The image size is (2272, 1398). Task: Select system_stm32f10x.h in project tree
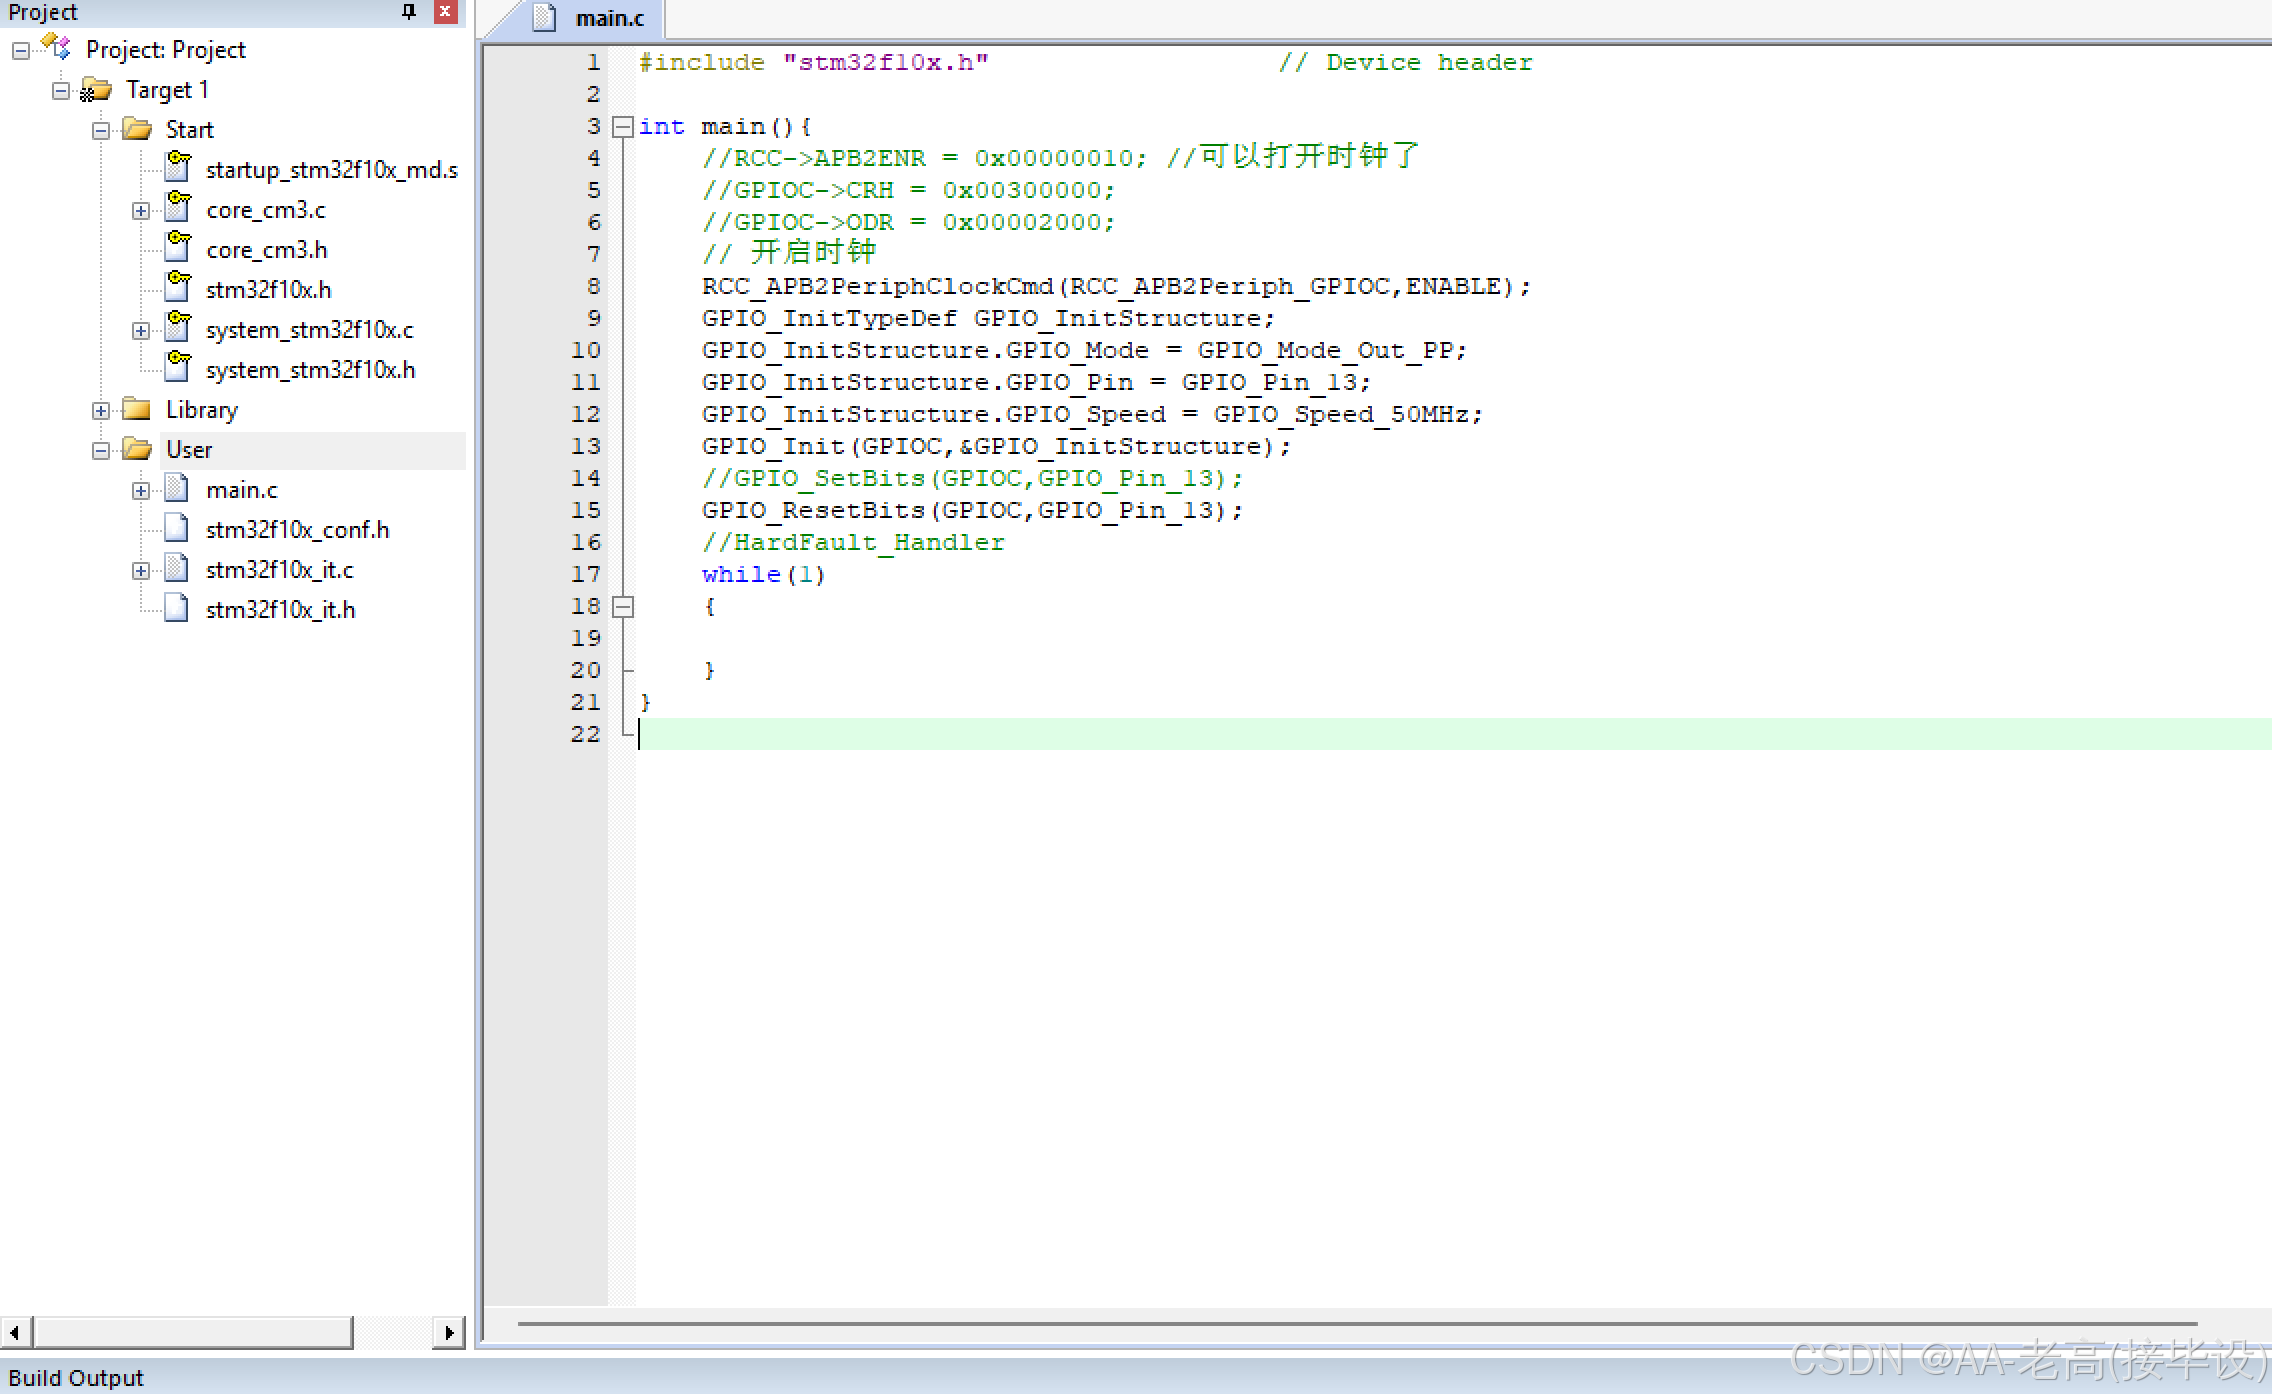pos(311,370)
